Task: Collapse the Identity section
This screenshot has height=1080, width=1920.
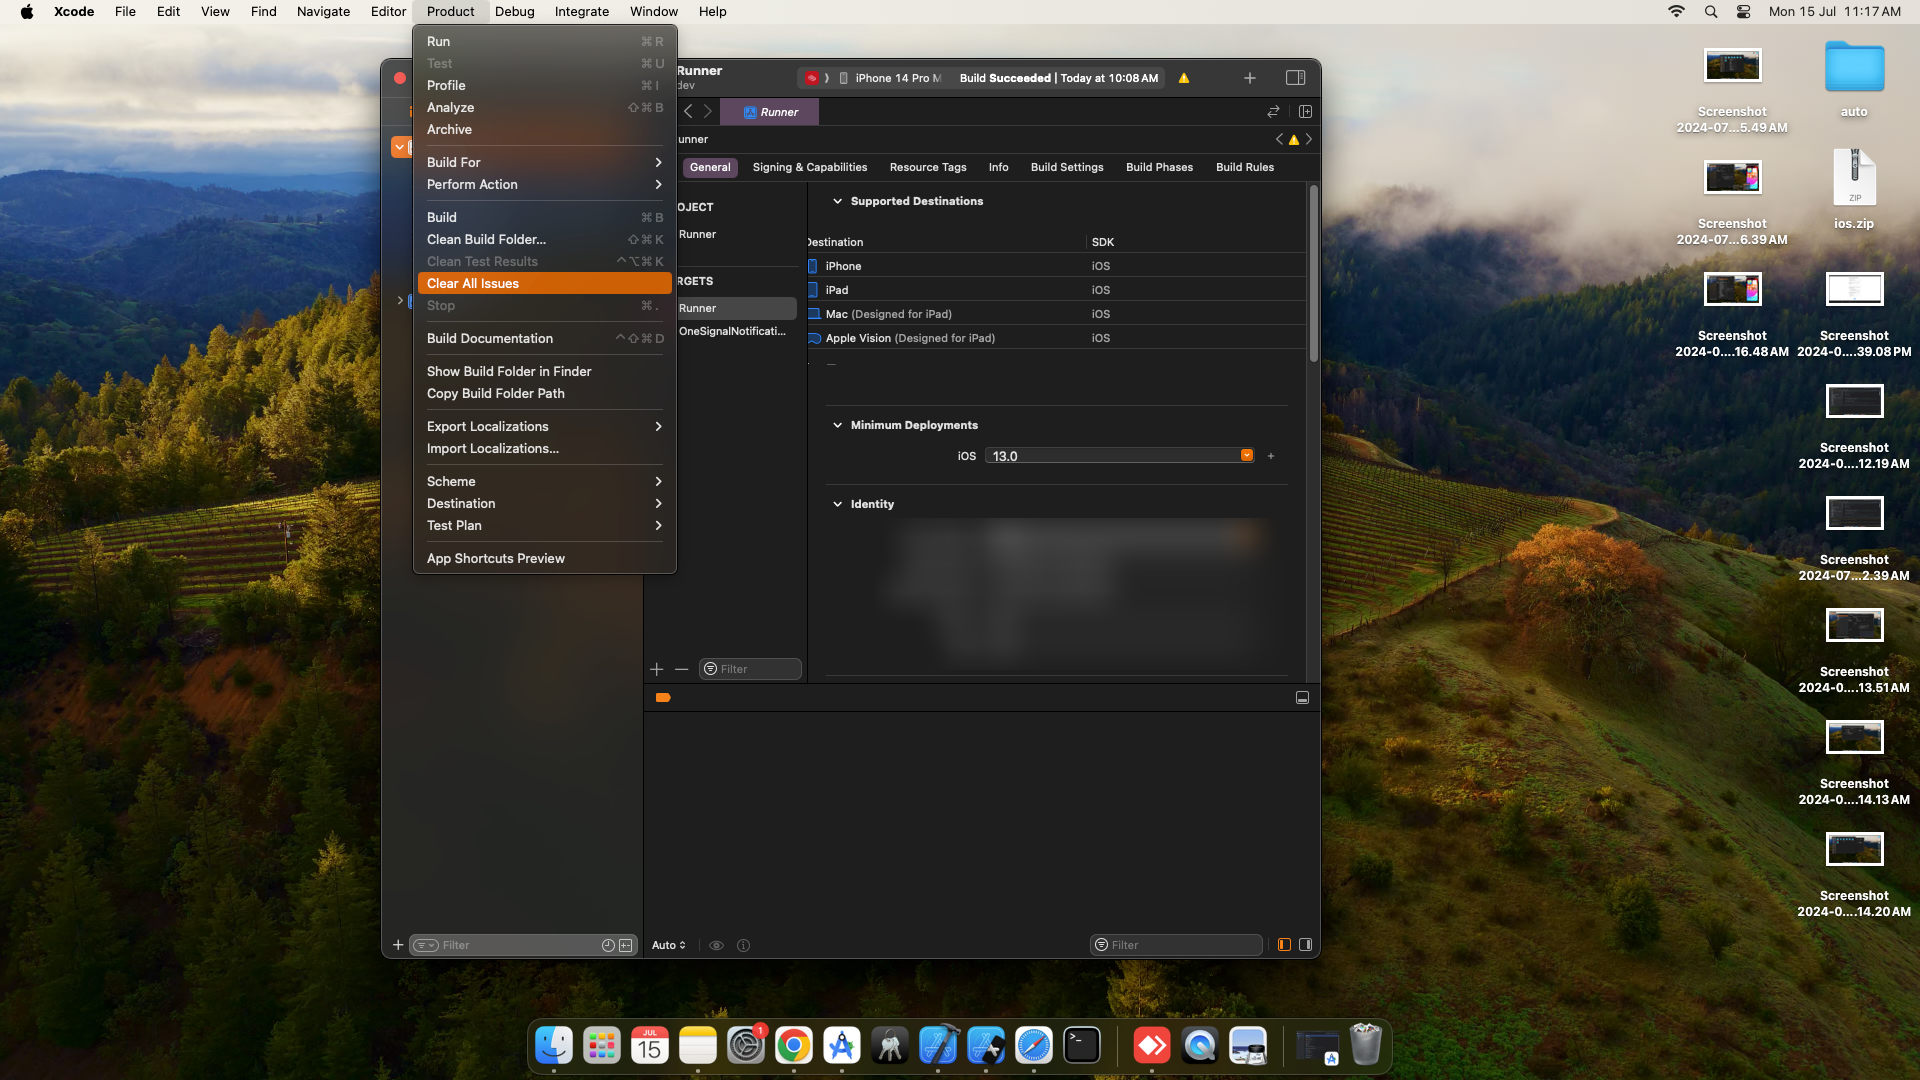Action: (x=837, y=504)
